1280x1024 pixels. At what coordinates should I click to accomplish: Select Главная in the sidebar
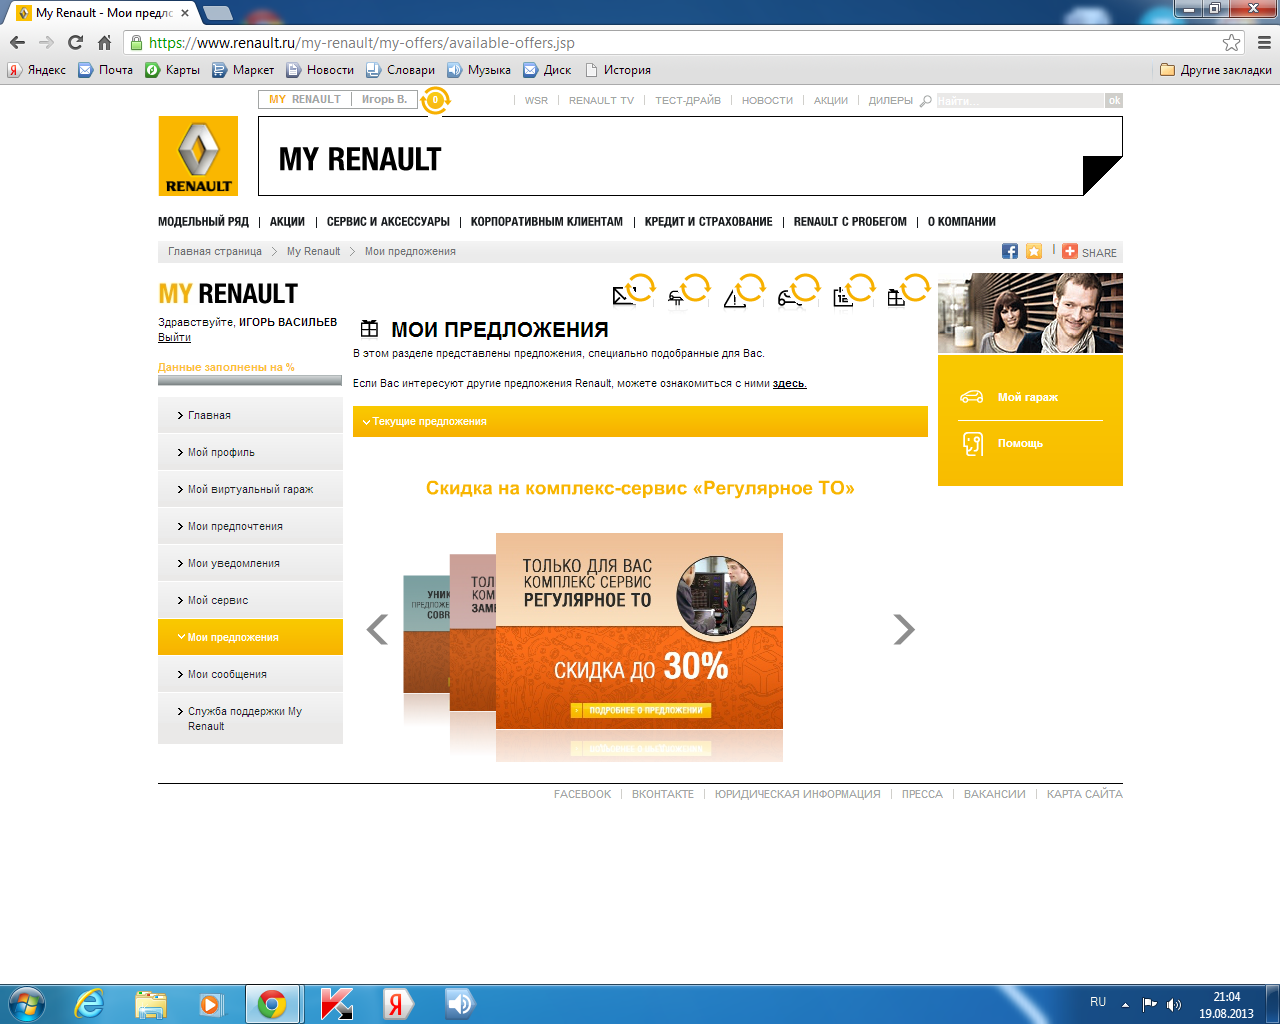click(250, 415)
